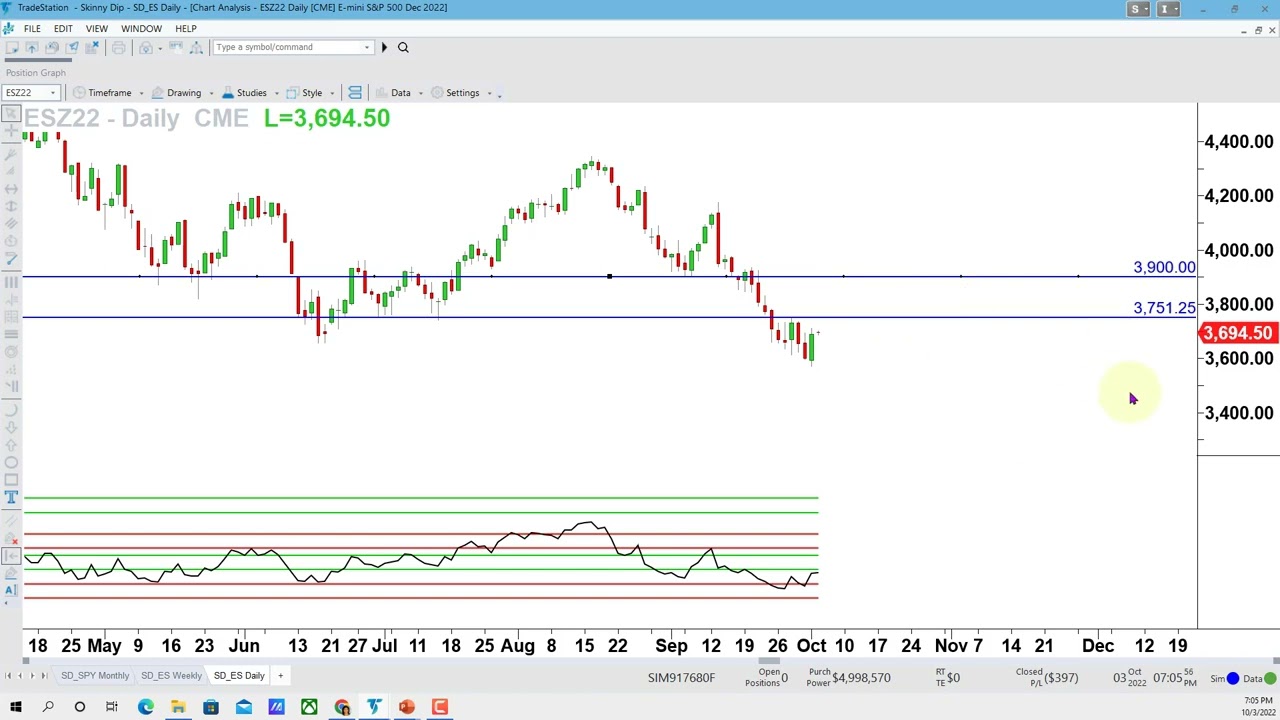Open Microsoft Edge from the taskbar
1280x720 pixels.
point(145,708)
